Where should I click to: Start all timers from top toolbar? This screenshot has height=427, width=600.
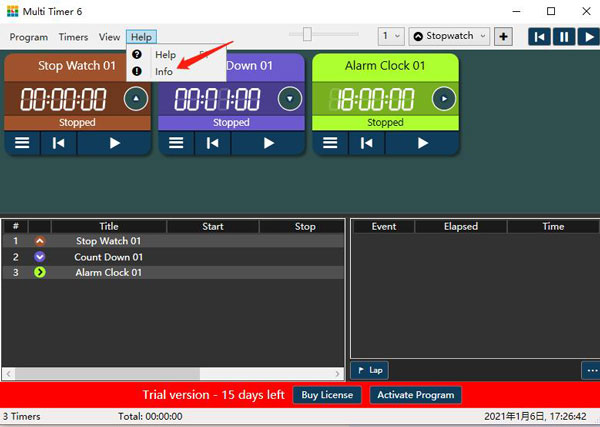click(589, 37)
